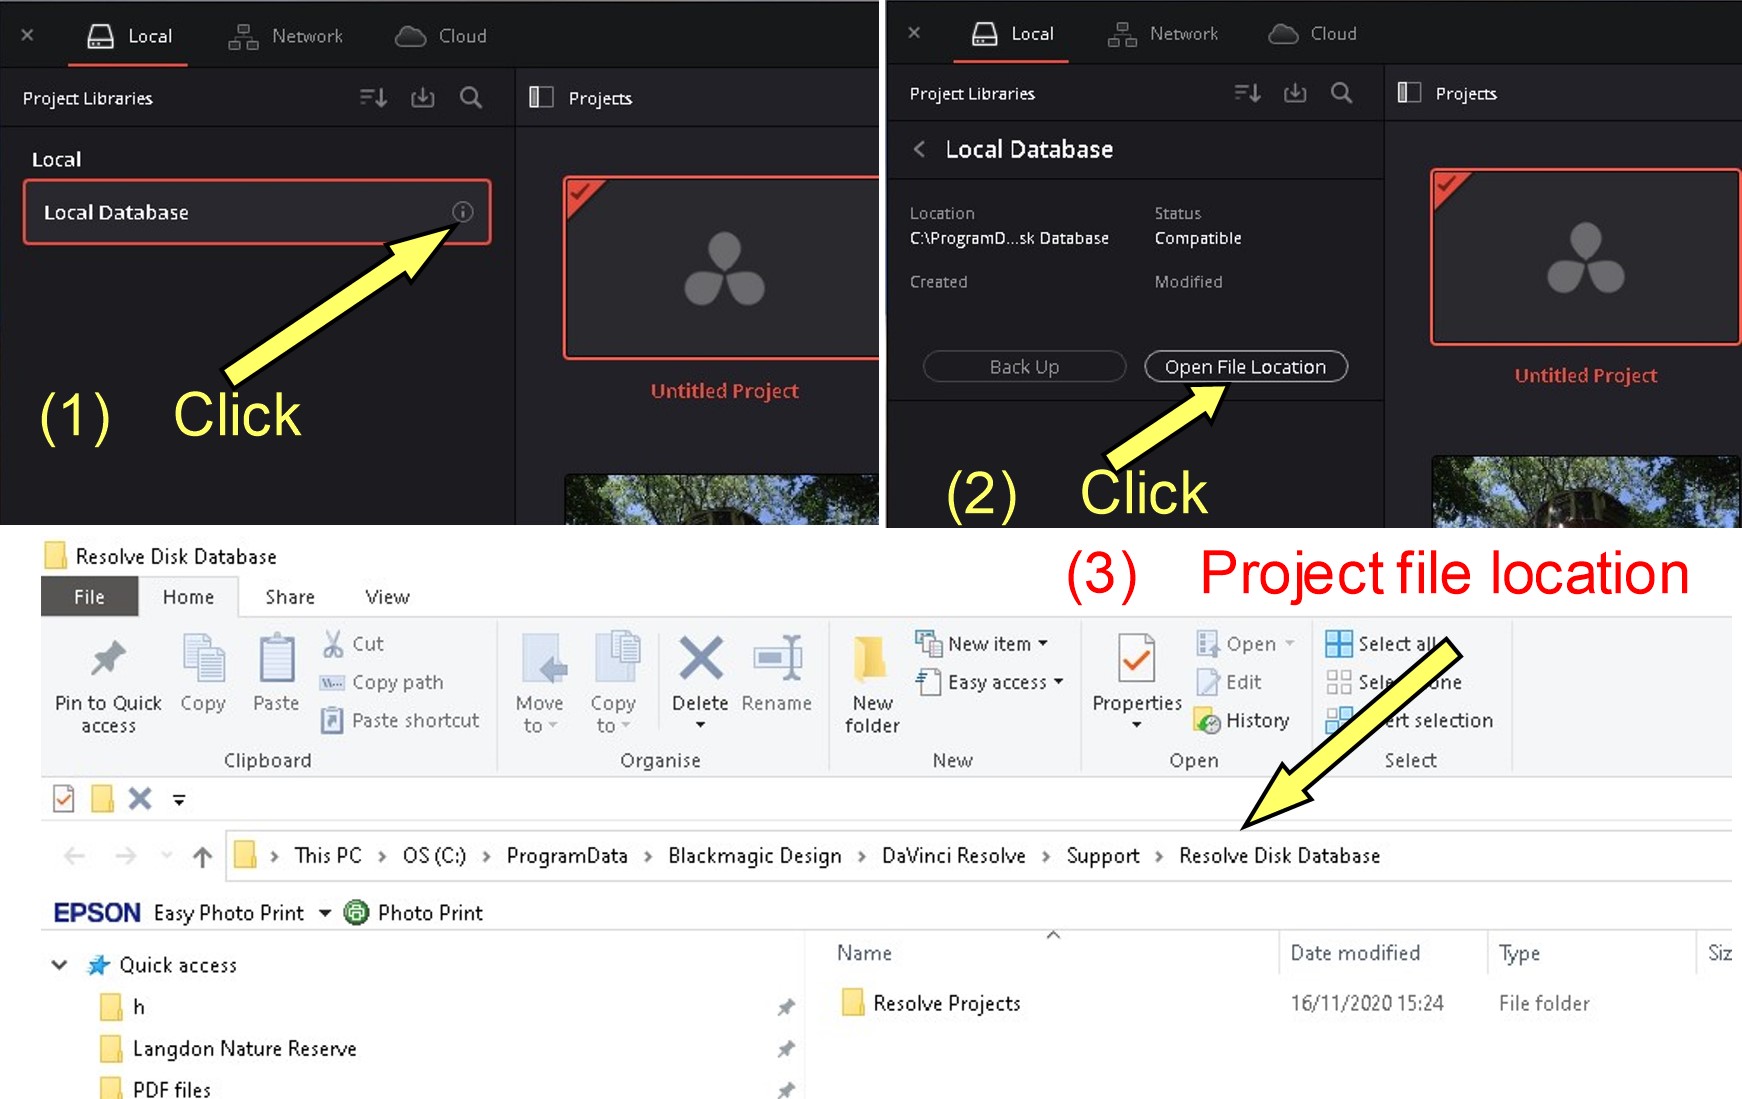Screen dimensions: 1742x1099
Task: Click ProgramData in address breadcrumb
Action: tap(567, 856)
